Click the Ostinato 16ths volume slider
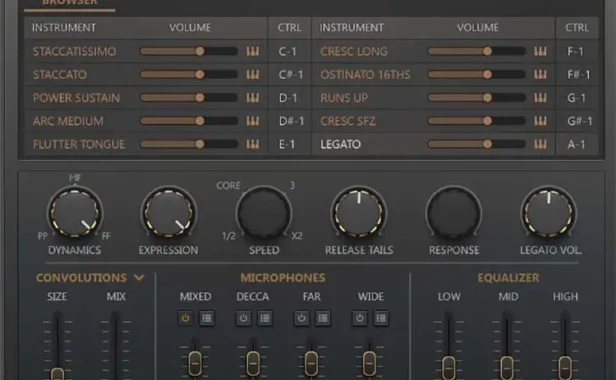This screenshot has height=380, width=616. (x=476, y=74)
